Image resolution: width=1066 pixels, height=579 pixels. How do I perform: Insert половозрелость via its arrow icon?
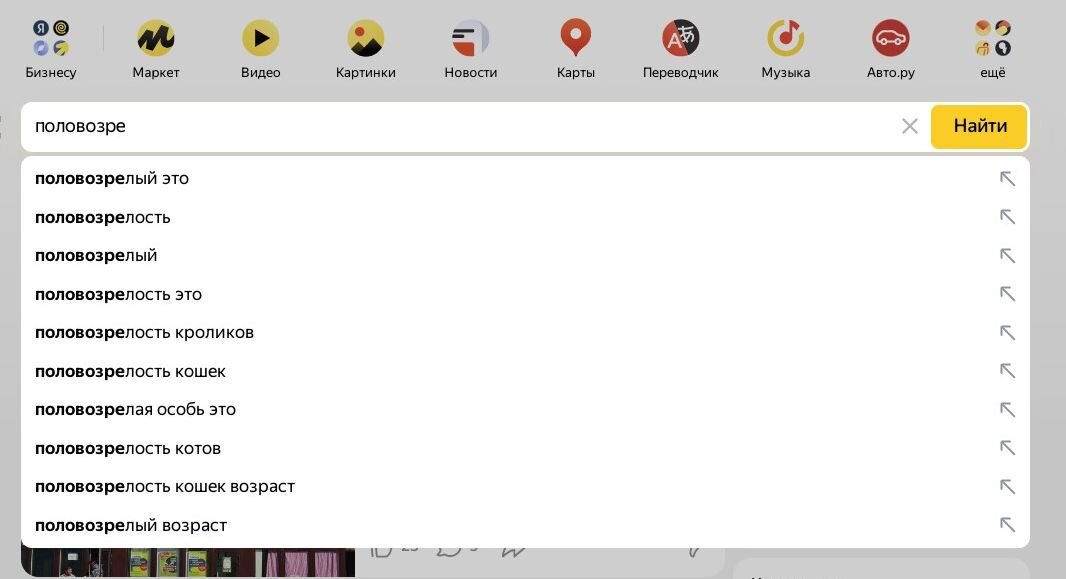[x=1007, y=217]
